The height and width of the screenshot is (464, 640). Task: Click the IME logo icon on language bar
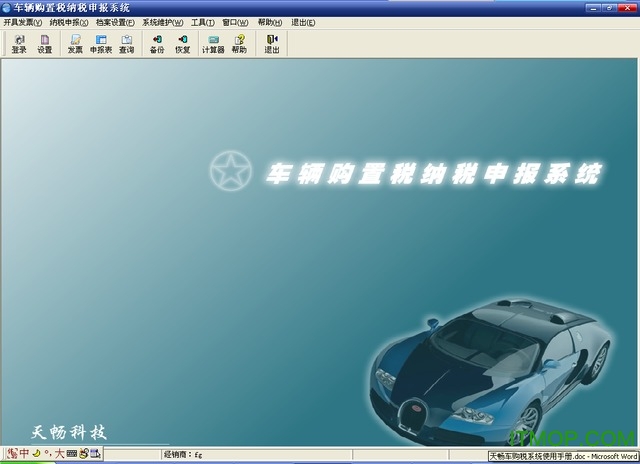point(12,453)
